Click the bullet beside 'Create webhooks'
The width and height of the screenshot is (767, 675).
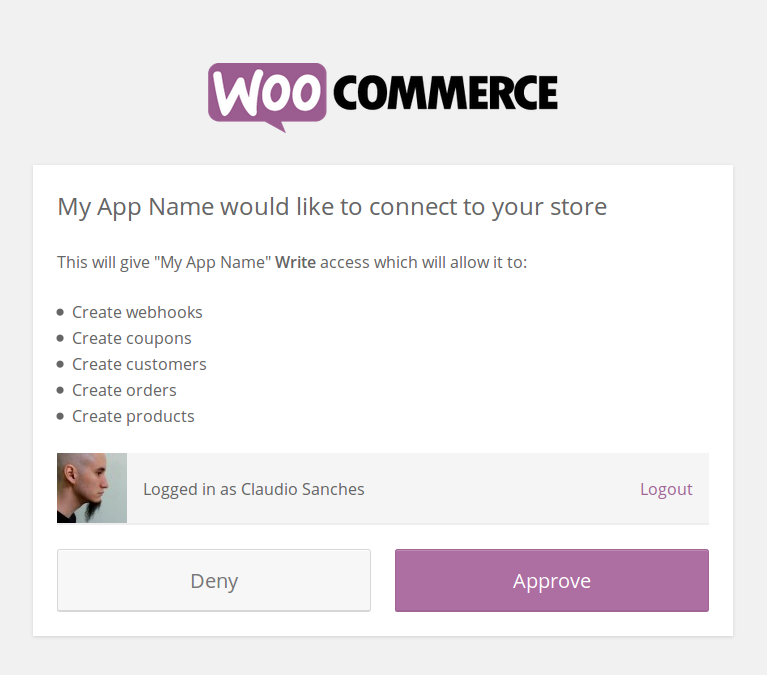(61, 312)
